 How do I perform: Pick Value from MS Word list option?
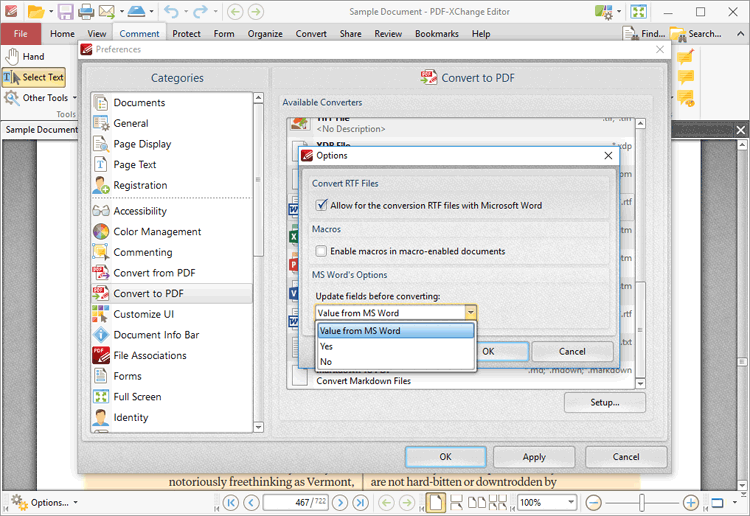pyautogui.click(x=396, y=330)
